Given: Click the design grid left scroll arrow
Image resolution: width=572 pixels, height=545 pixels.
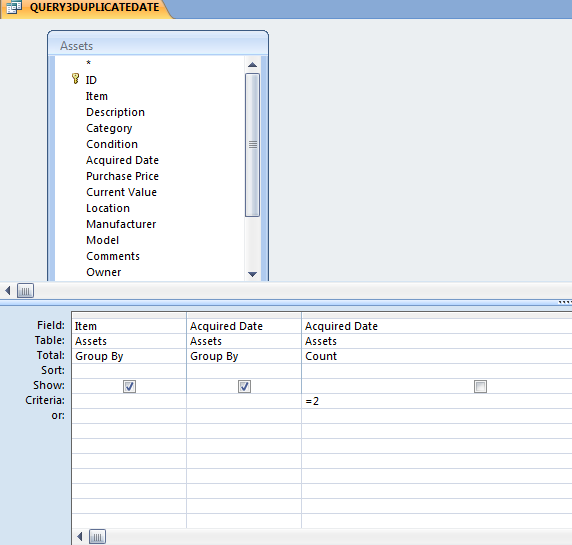Looking at the screenshot, I should [x=80, y=537].
